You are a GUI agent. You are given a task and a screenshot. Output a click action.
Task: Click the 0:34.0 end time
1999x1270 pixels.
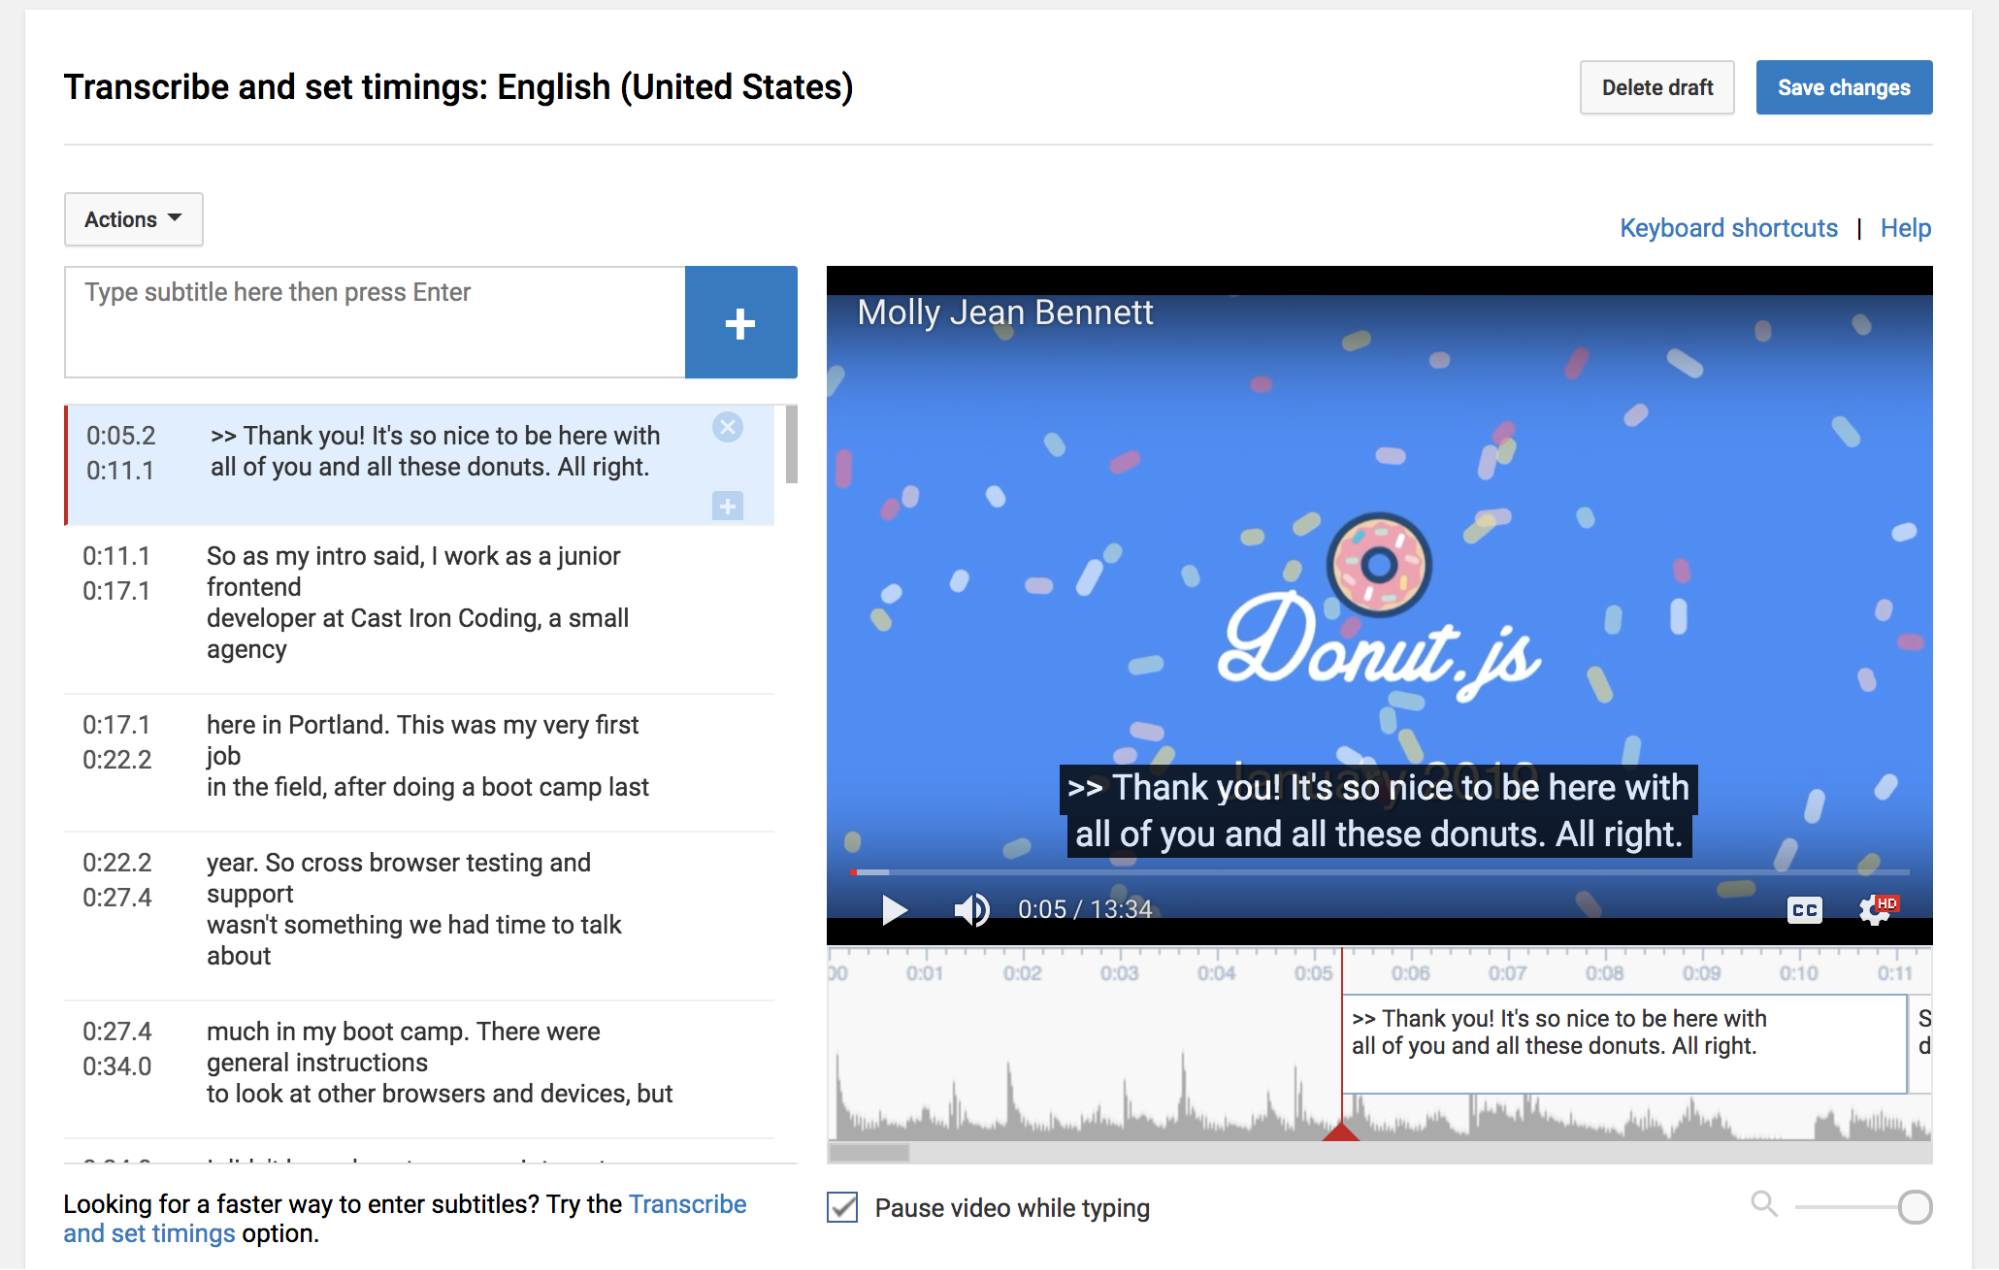tap(117, 1066)
